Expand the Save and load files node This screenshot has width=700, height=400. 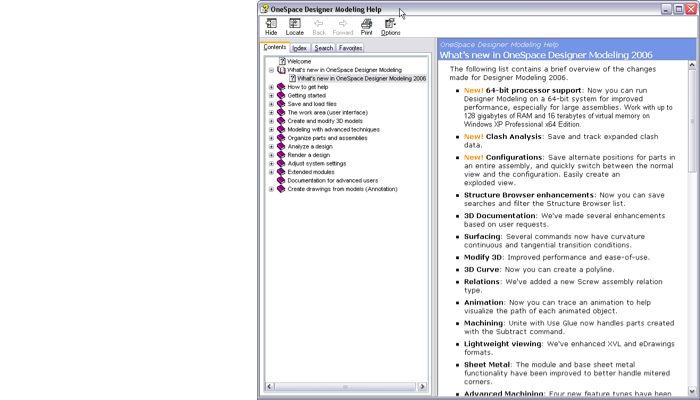coord(271,104)
